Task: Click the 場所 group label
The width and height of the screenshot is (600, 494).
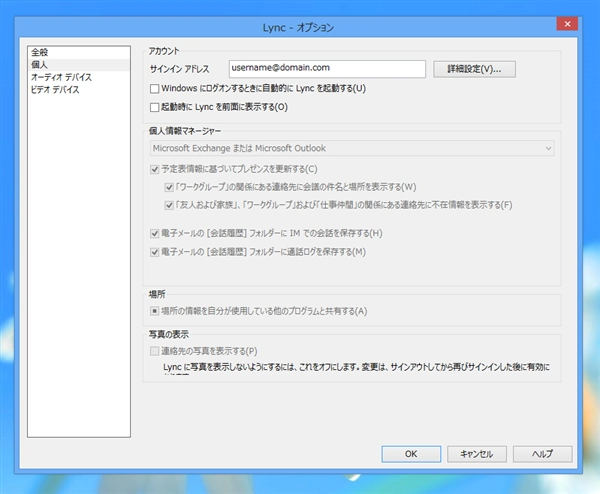Action: 157,294
